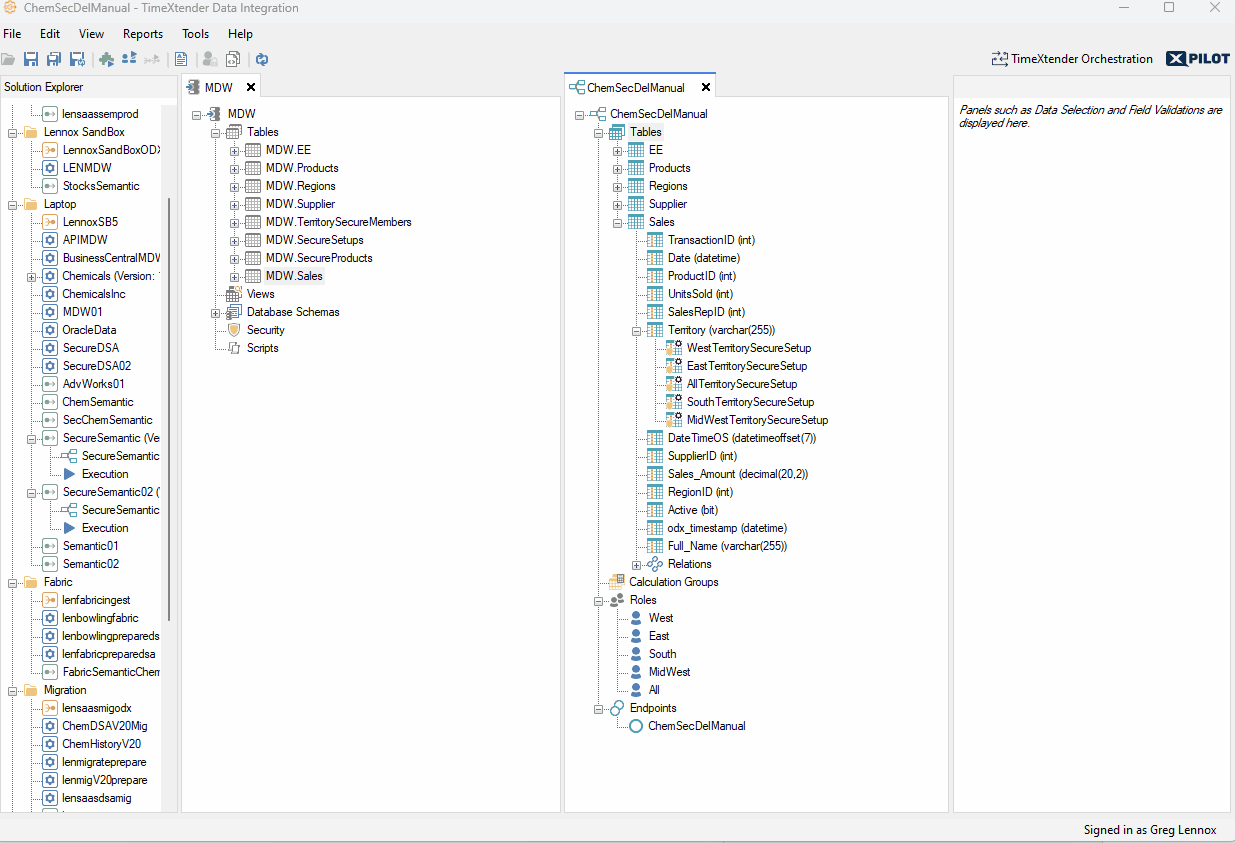This screenshot has width=1235, height=843.
Task: Click the table icon beside Regions in ChemSecDelManual
Action: (x=636, y=186)
